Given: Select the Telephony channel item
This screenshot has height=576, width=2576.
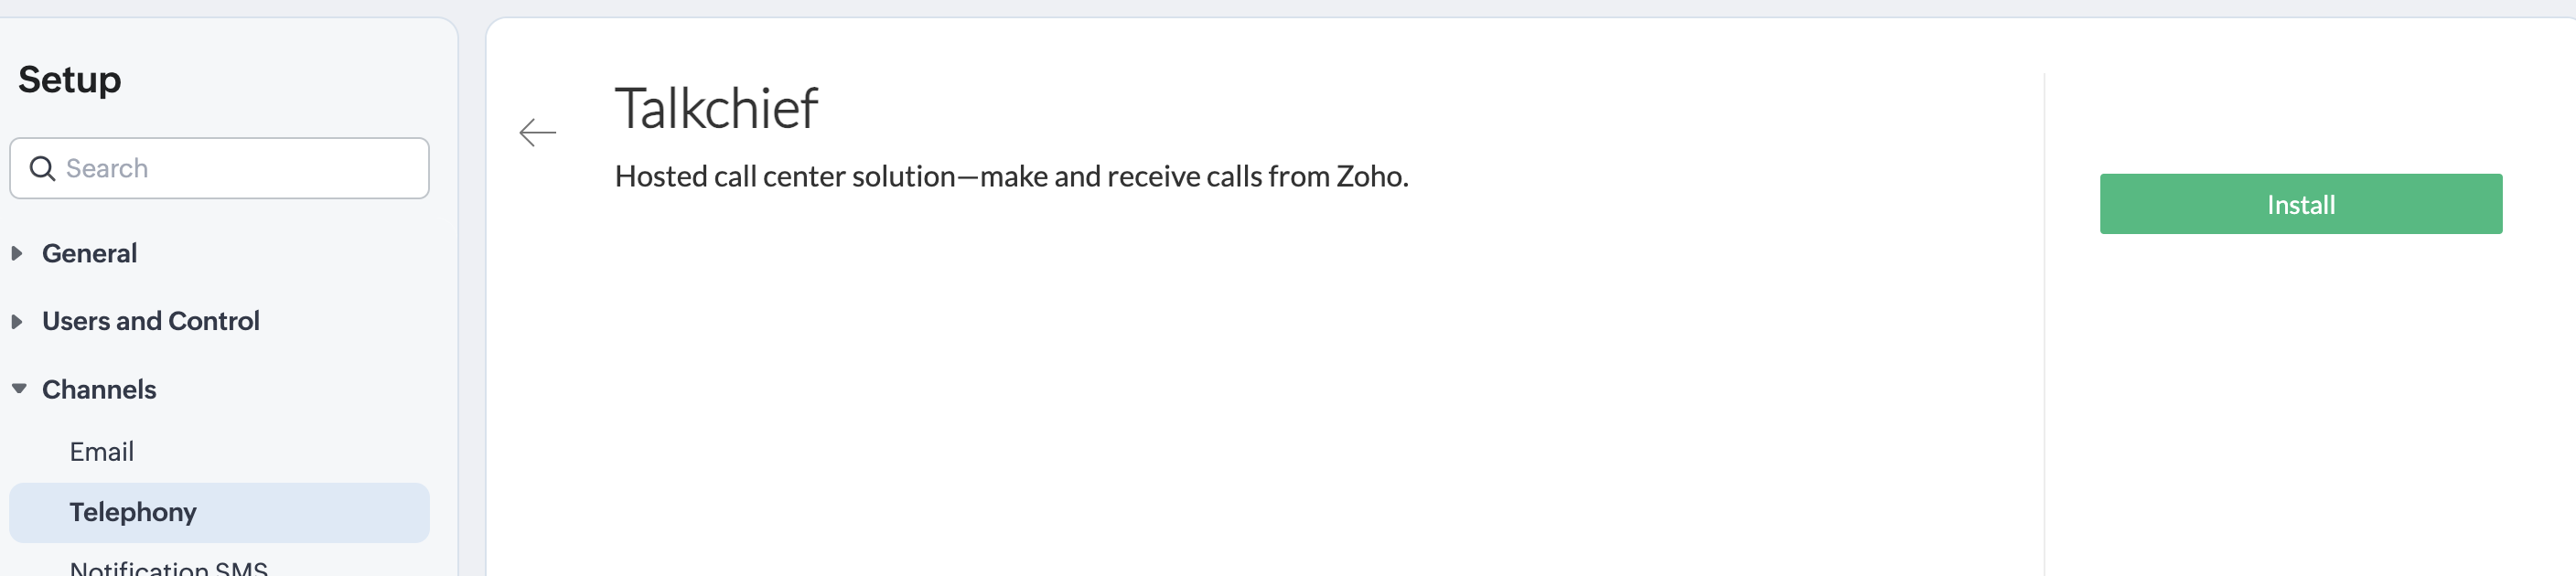Looking at the screenshot, I should coord(219,513).
